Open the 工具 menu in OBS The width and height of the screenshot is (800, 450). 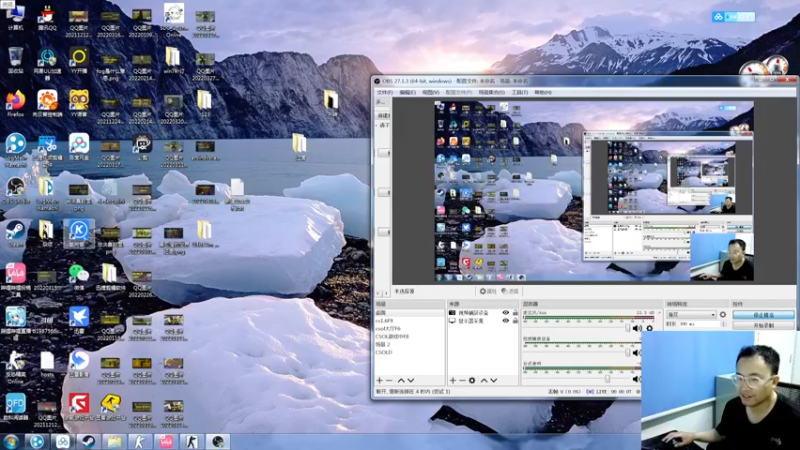point(520,92)
